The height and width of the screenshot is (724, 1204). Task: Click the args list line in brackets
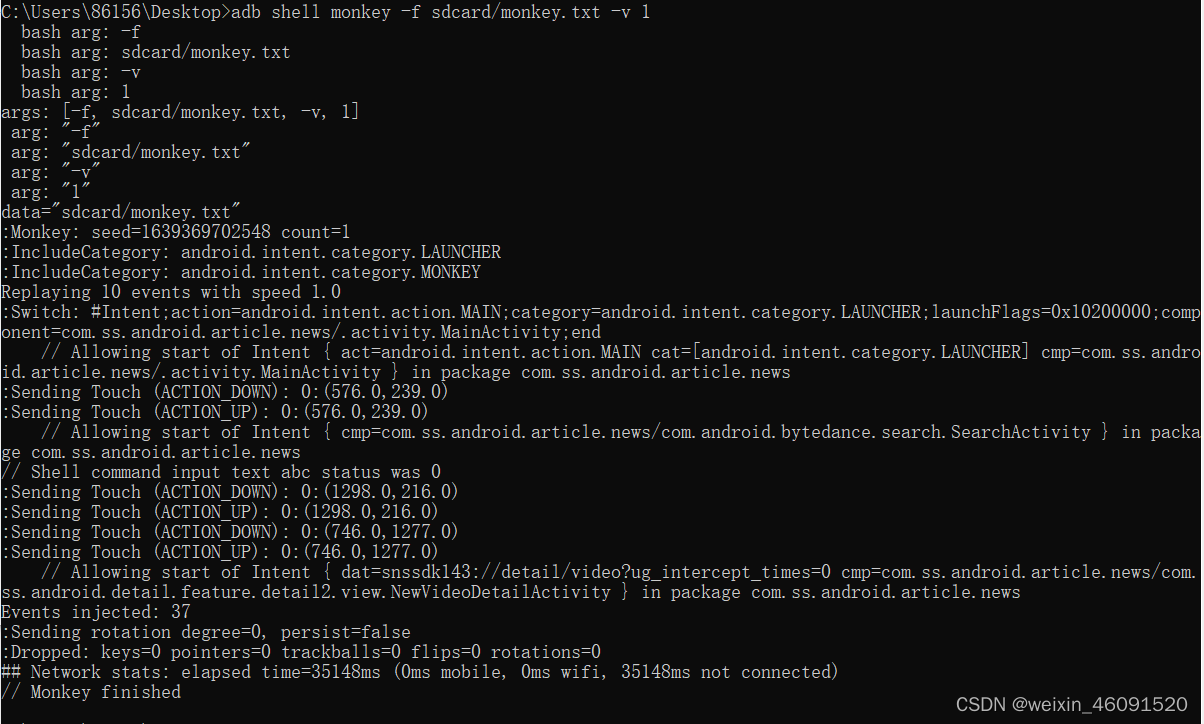point(180,112)
